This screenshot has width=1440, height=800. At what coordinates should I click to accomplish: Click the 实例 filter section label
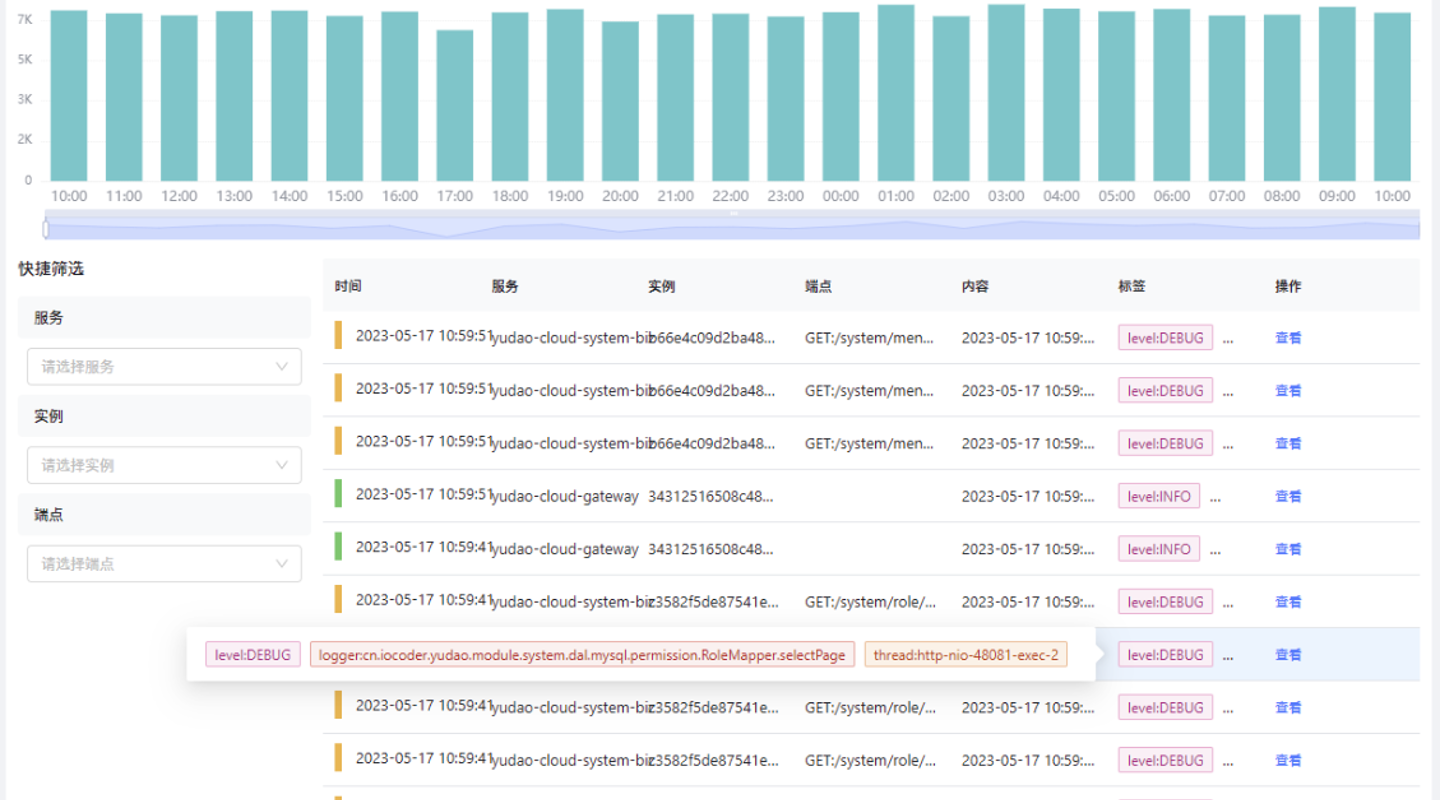tap(48, 416)
